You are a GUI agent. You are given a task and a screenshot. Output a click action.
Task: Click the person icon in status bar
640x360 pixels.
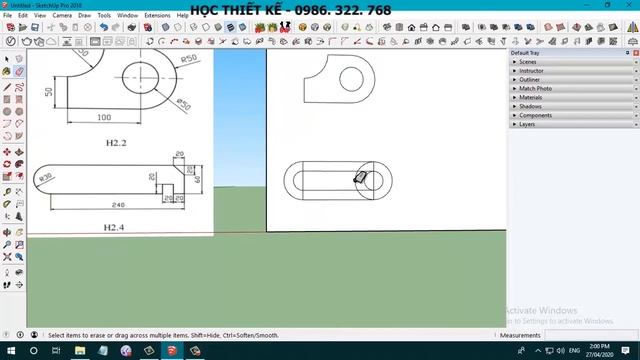point(34,335)
